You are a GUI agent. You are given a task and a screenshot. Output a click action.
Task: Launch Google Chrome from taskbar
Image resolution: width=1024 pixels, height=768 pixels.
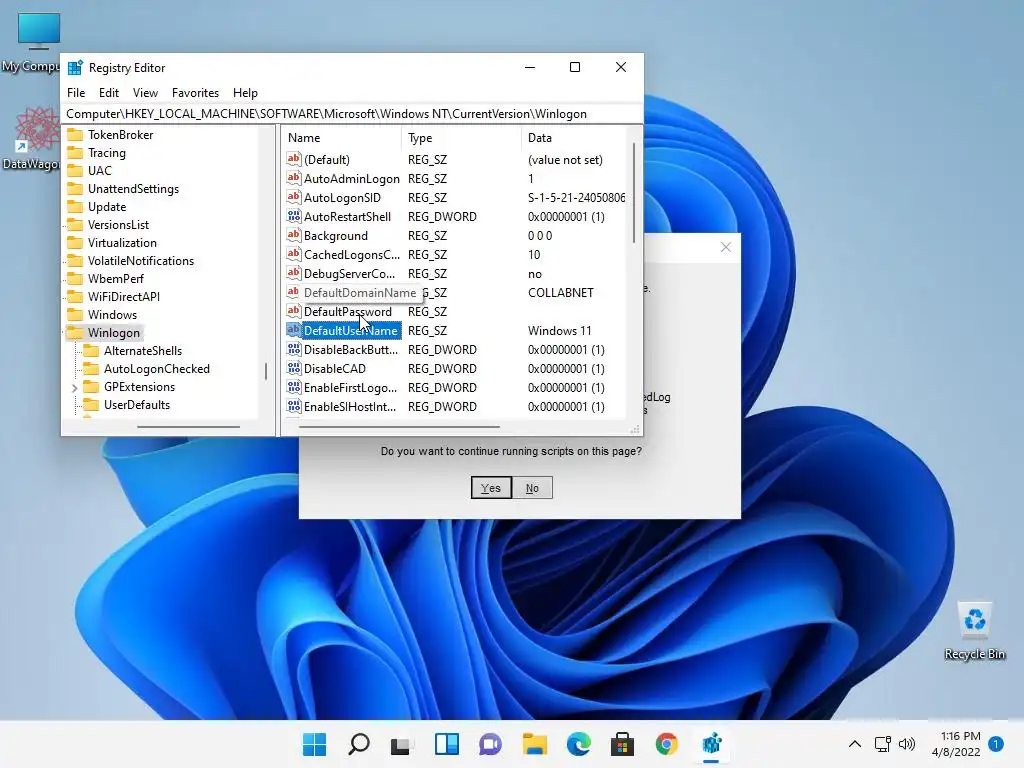(x=667, y=744)
